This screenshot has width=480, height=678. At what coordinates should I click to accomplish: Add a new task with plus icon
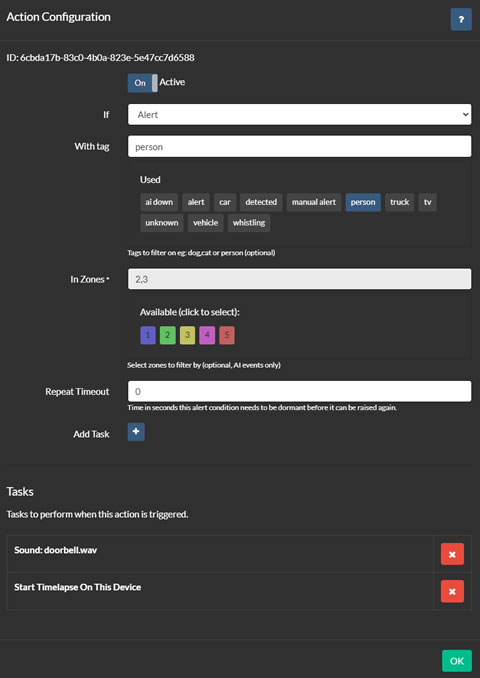pos(136,432)
